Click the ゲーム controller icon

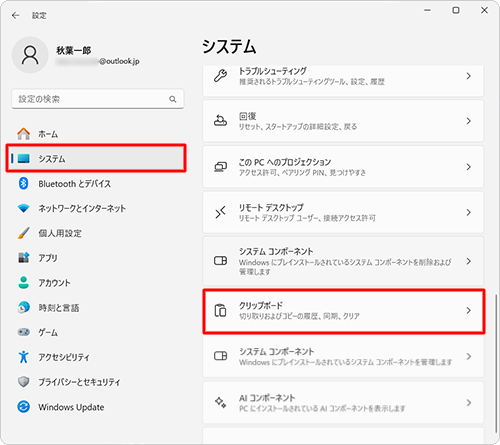[24, 332]
